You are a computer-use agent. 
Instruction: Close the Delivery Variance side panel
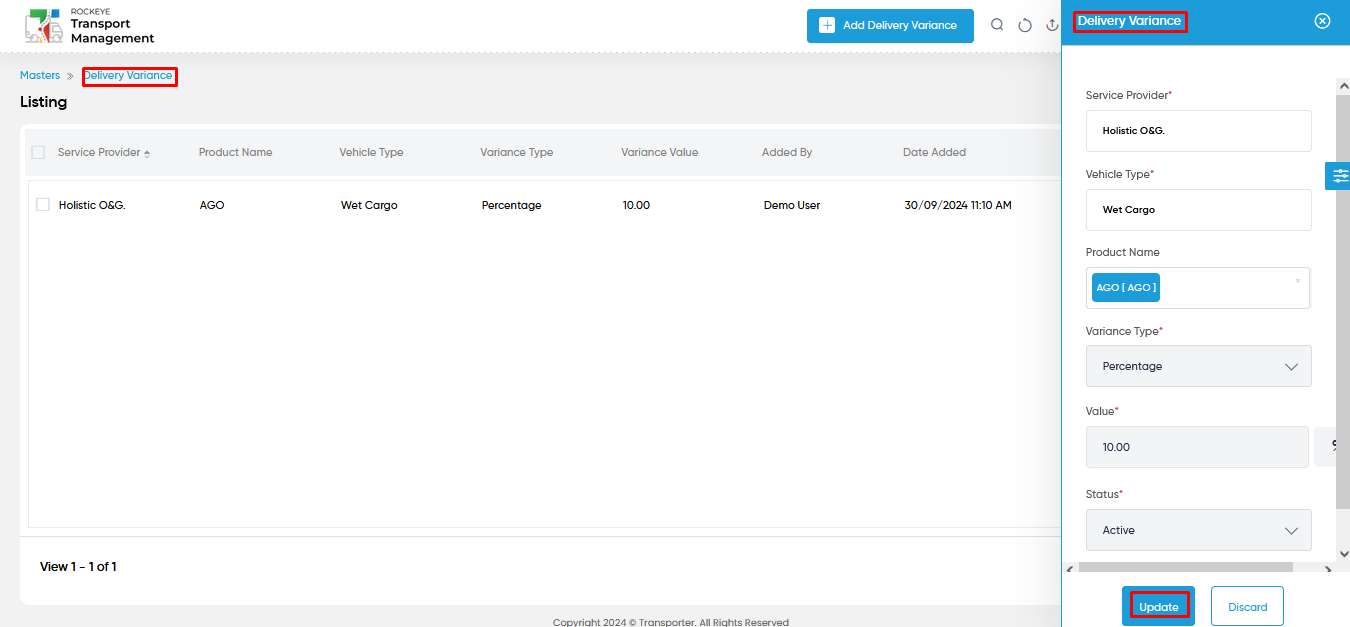click(x=1322, y=21)
